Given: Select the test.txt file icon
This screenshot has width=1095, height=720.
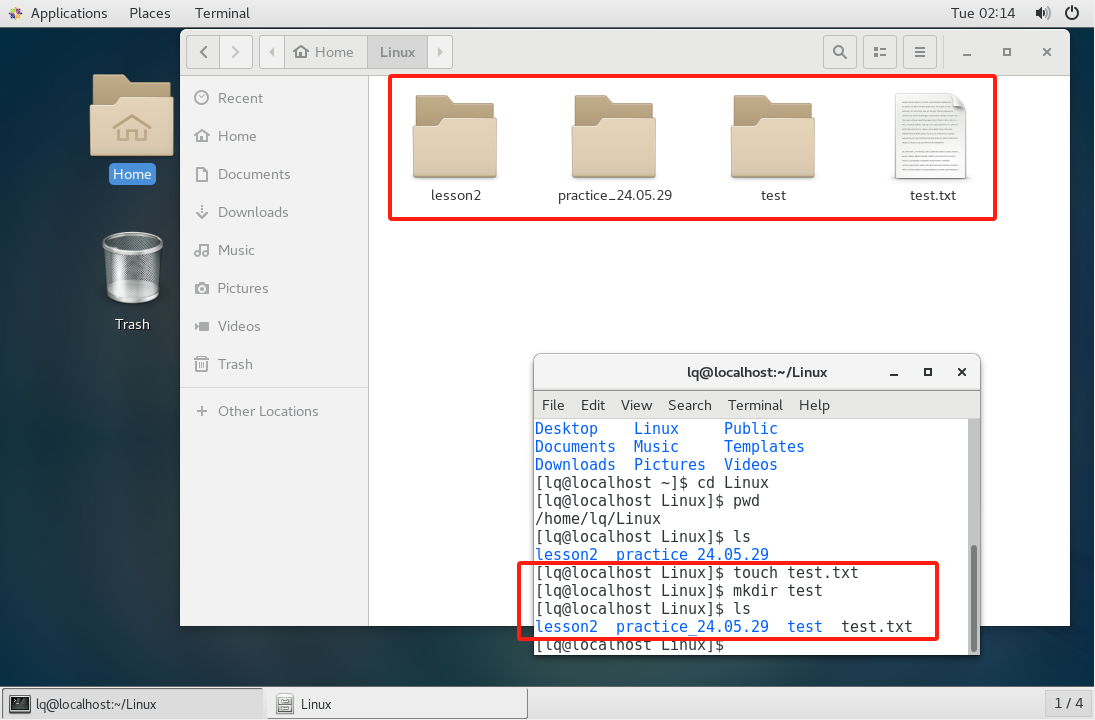Looking at the screenshot, I should pos(932,136).
